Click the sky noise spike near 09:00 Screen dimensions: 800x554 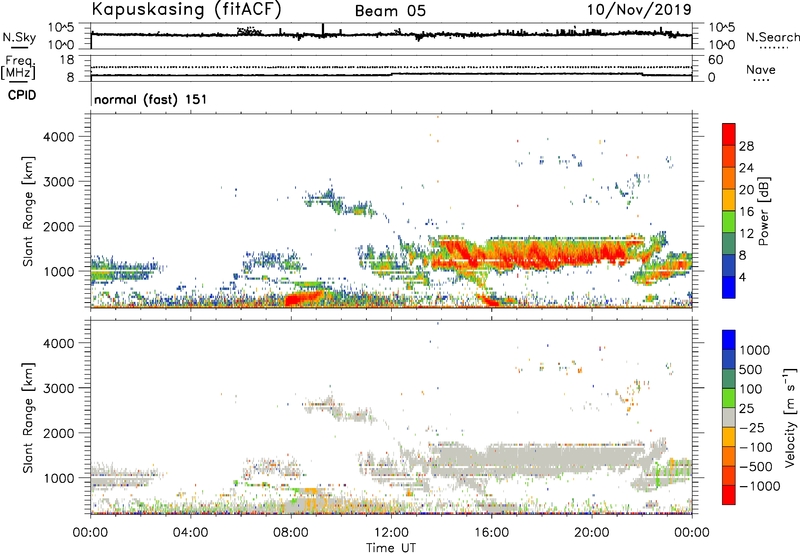[322, 30]
